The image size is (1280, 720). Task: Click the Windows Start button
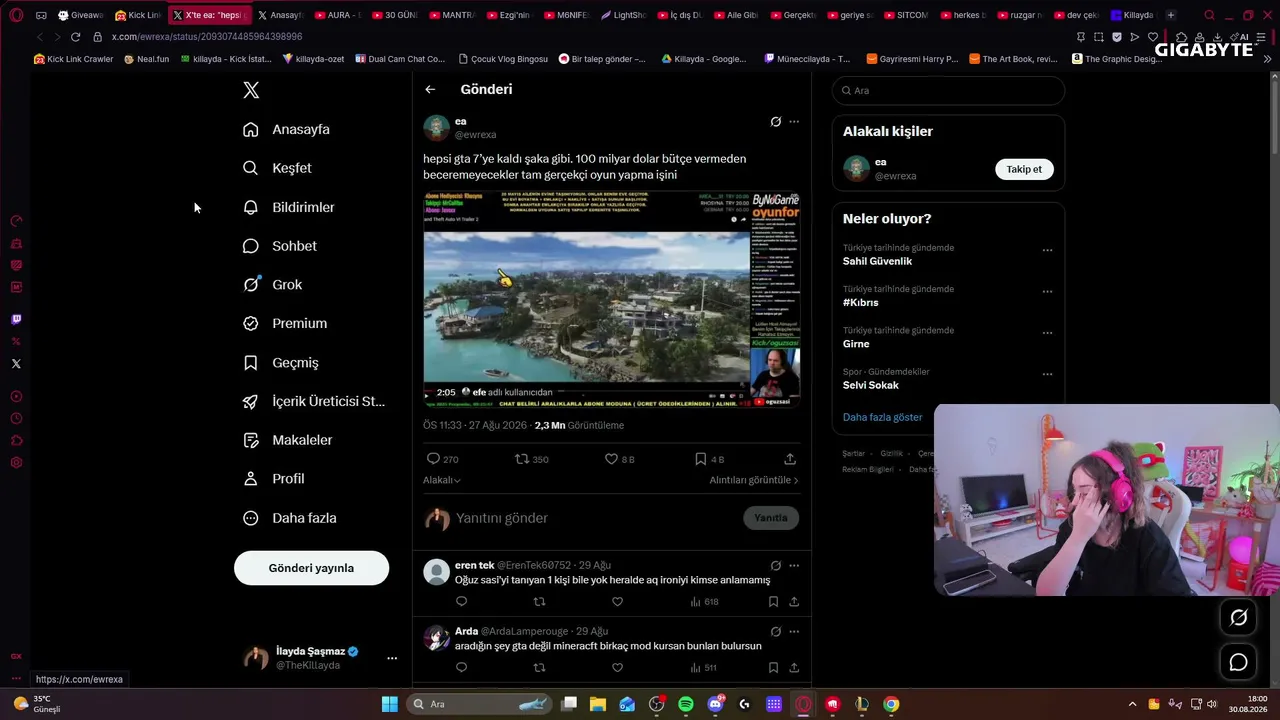click(x=389, y=704)
